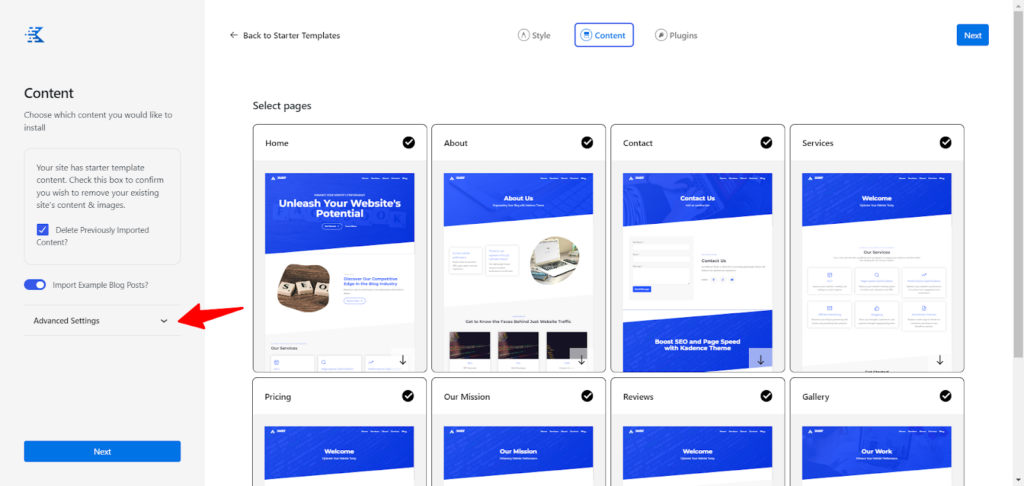Click the back arrow beside Starter Templates
Viewport: 1024px width, 486px height.
click(x=234, y=35)
